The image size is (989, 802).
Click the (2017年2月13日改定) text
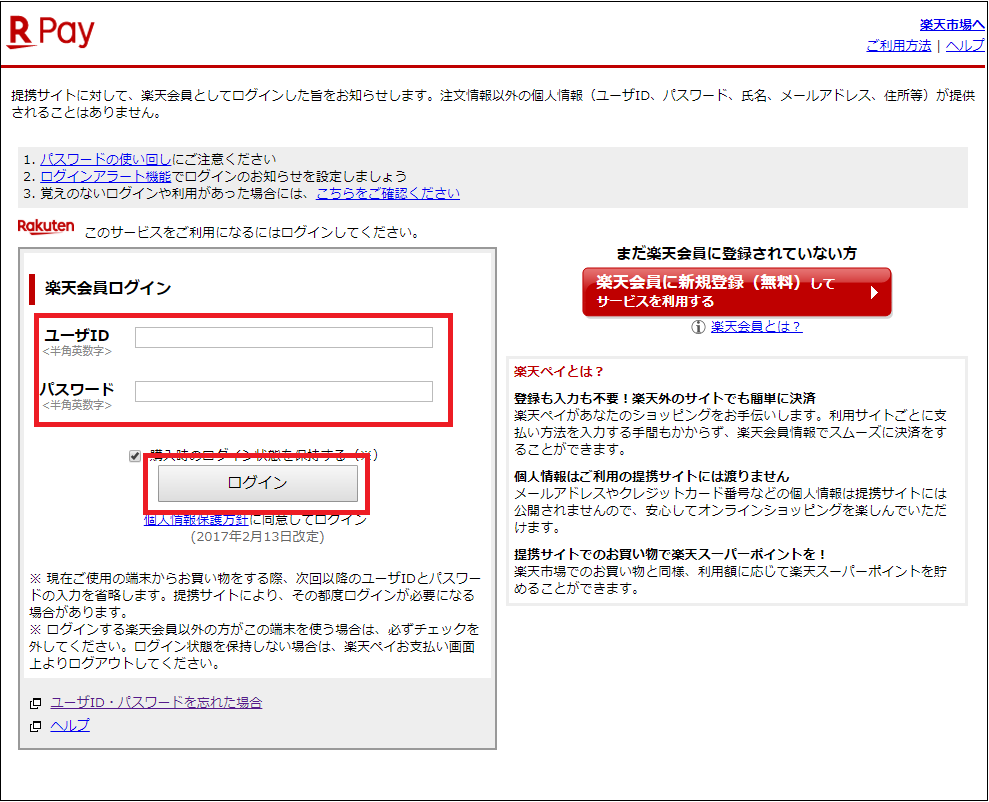(257, 537)
